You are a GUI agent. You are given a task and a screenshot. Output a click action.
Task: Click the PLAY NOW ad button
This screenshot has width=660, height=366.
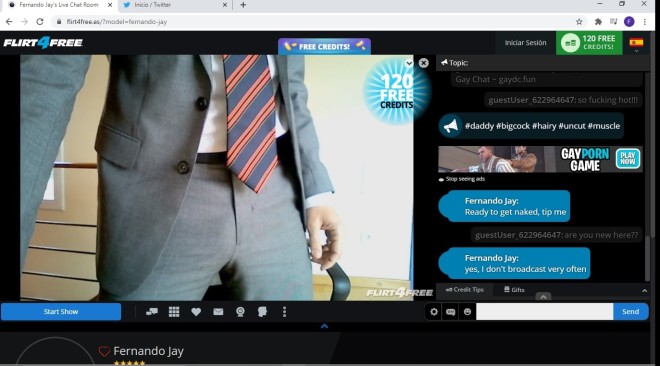point(628,159)
